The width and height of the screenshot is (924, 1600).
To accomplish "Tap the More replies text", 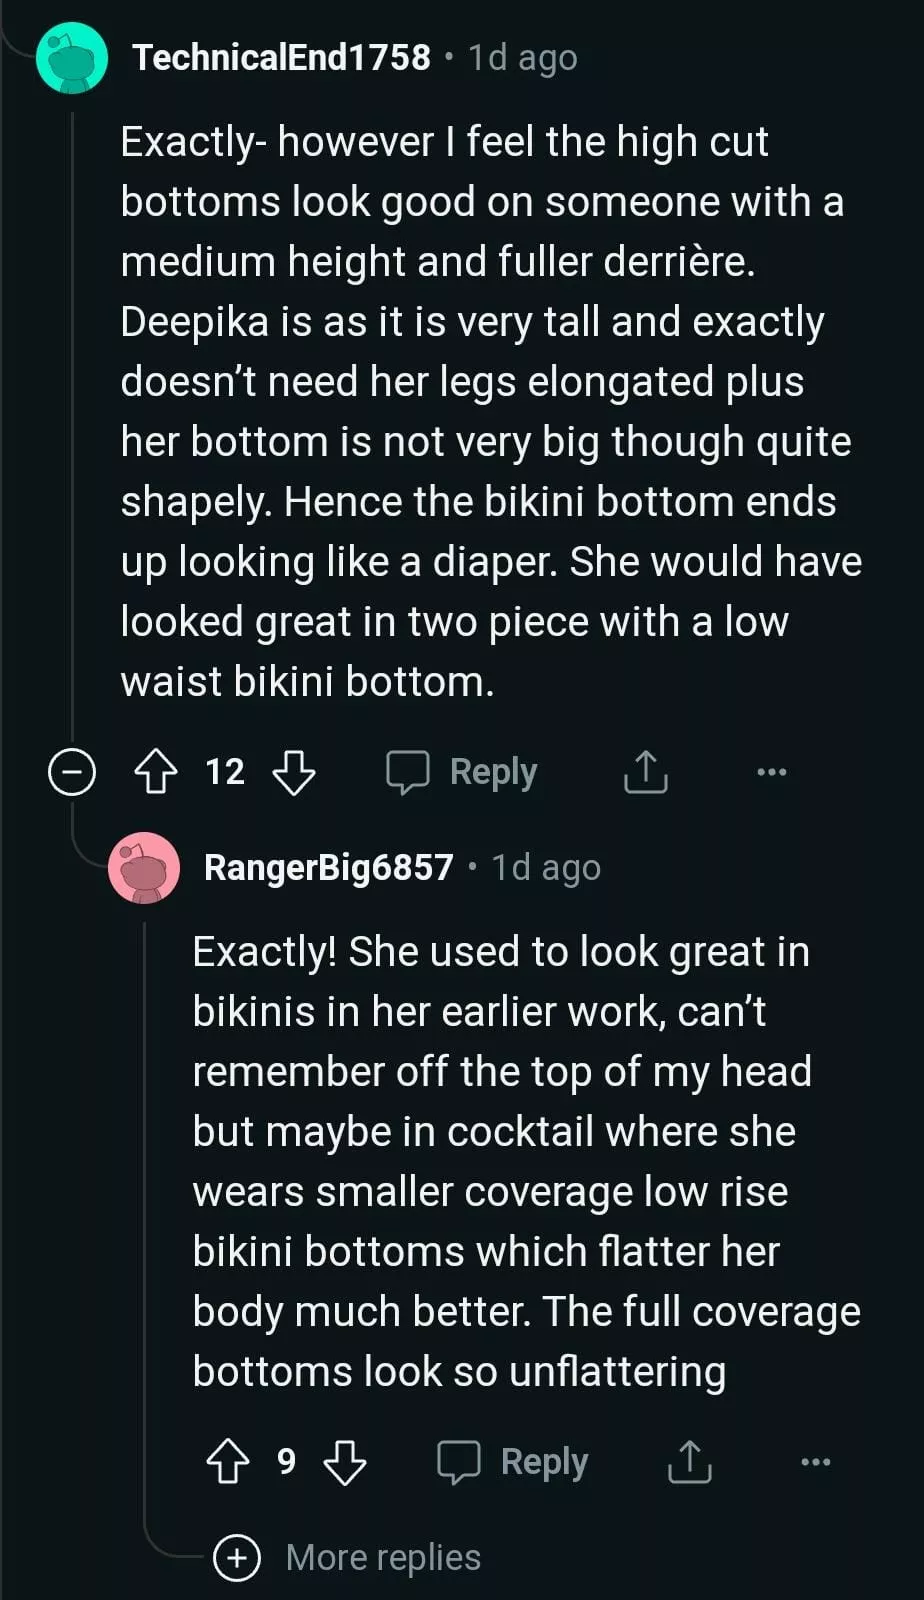I will click(383, 1557).
